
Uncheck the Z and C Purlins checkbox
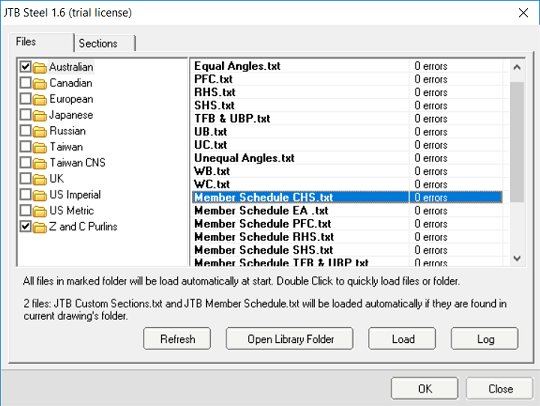pyautogui.click(x=26, y=226)
